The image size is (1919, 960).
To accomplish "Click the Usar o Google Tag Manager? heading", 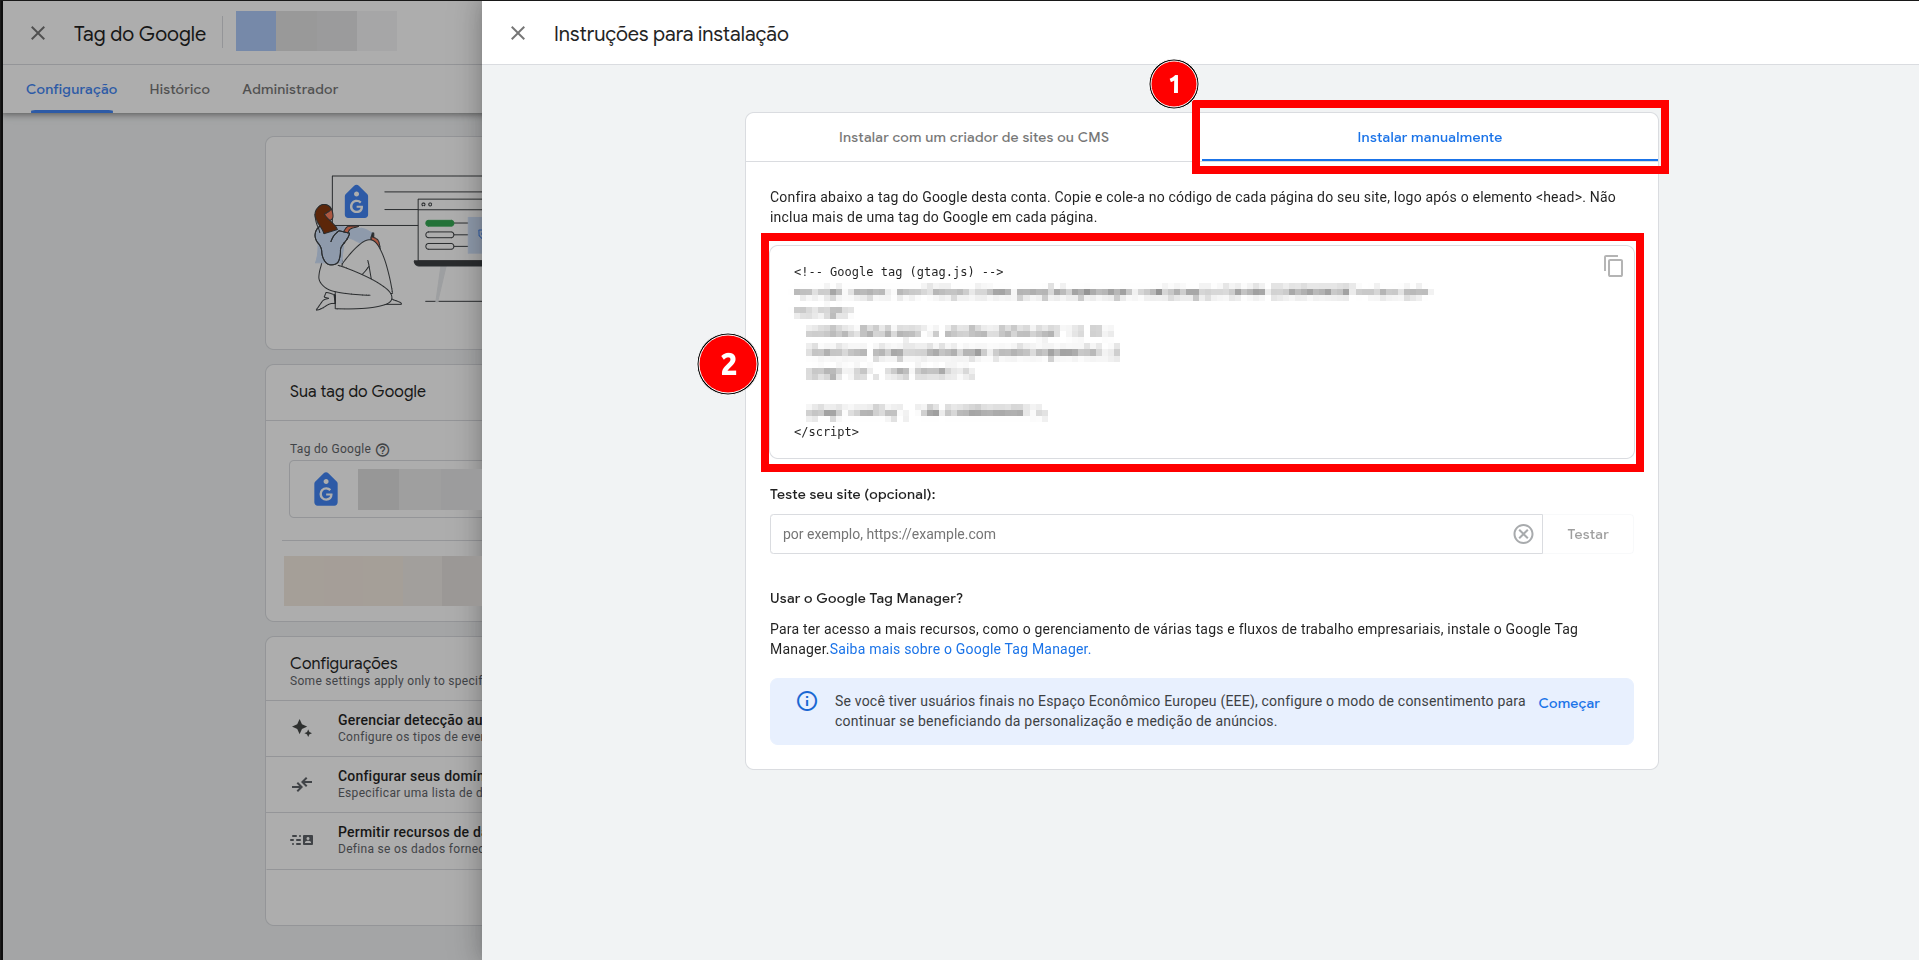I will click(x=866, y=598).
